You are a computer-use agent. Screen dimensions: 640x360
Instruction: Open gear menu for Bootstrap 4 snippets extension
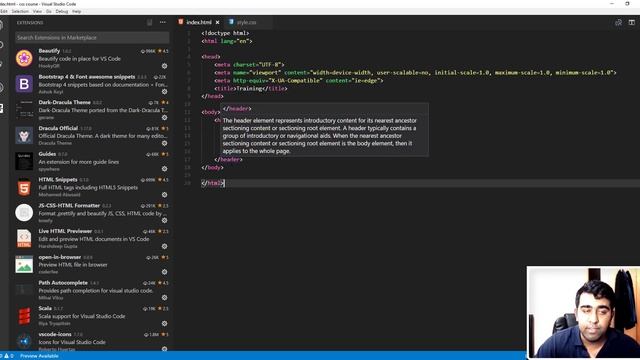point(164,91)
